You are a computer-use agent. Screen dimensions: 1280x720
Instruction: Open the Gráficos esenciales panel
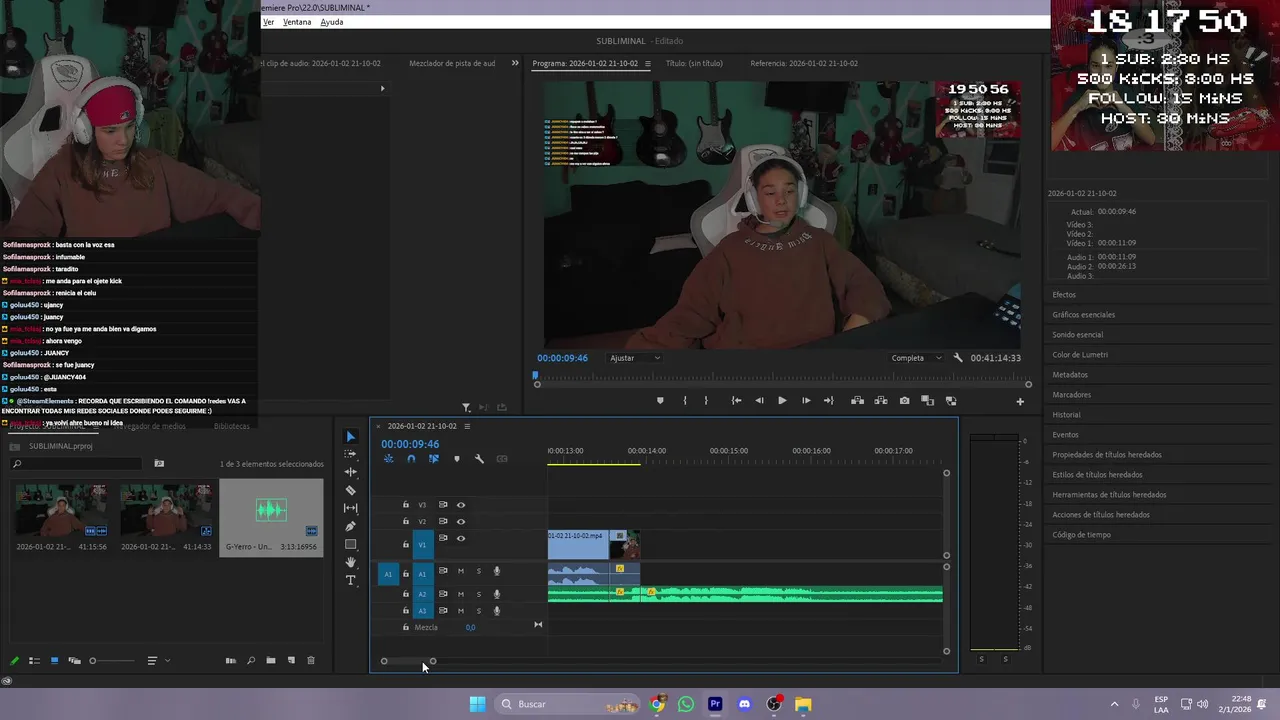1083,315
